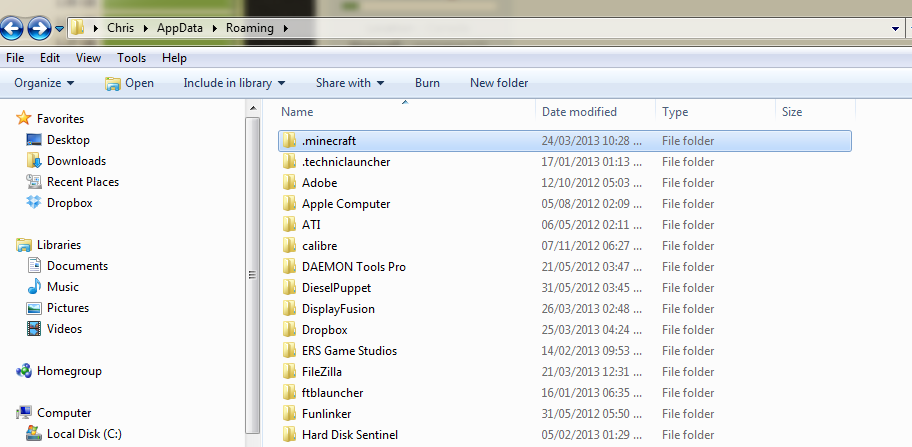Click navigation pane scrollbar up arrow
The width and height of the screenshot is (912, 447).
pos(252,108)
